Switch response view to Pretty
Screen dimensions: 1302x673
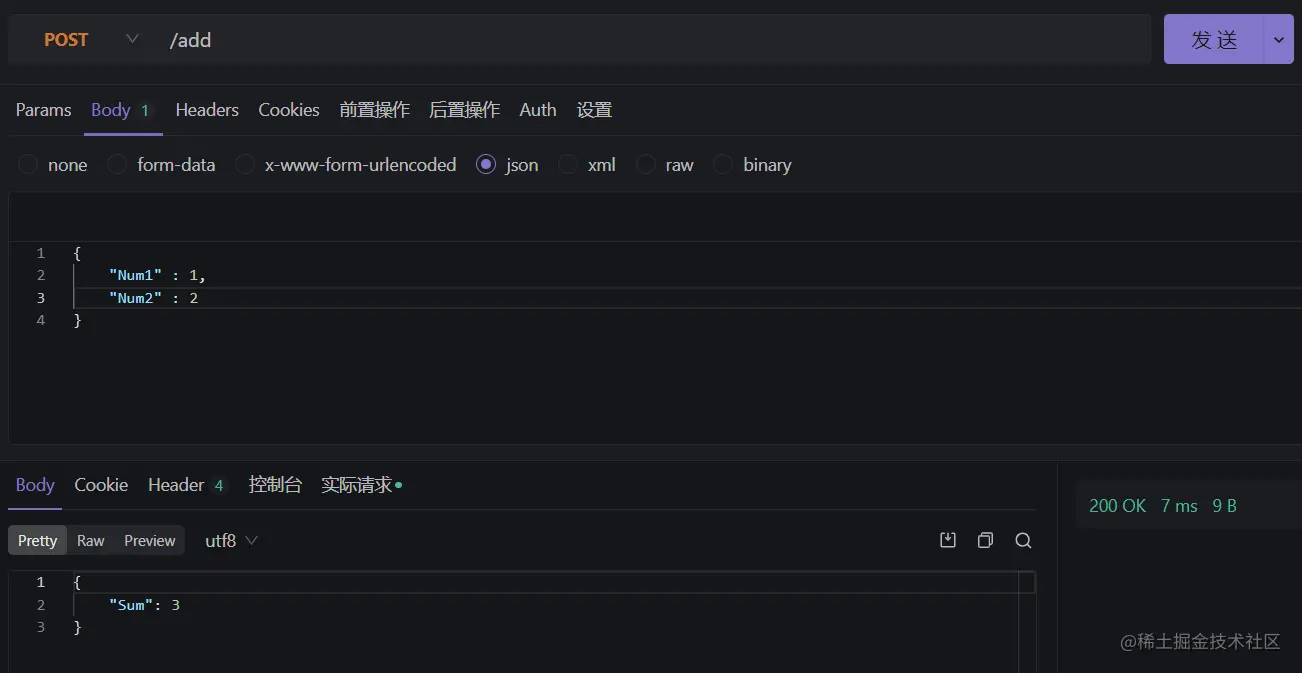(x=38, y=540)
